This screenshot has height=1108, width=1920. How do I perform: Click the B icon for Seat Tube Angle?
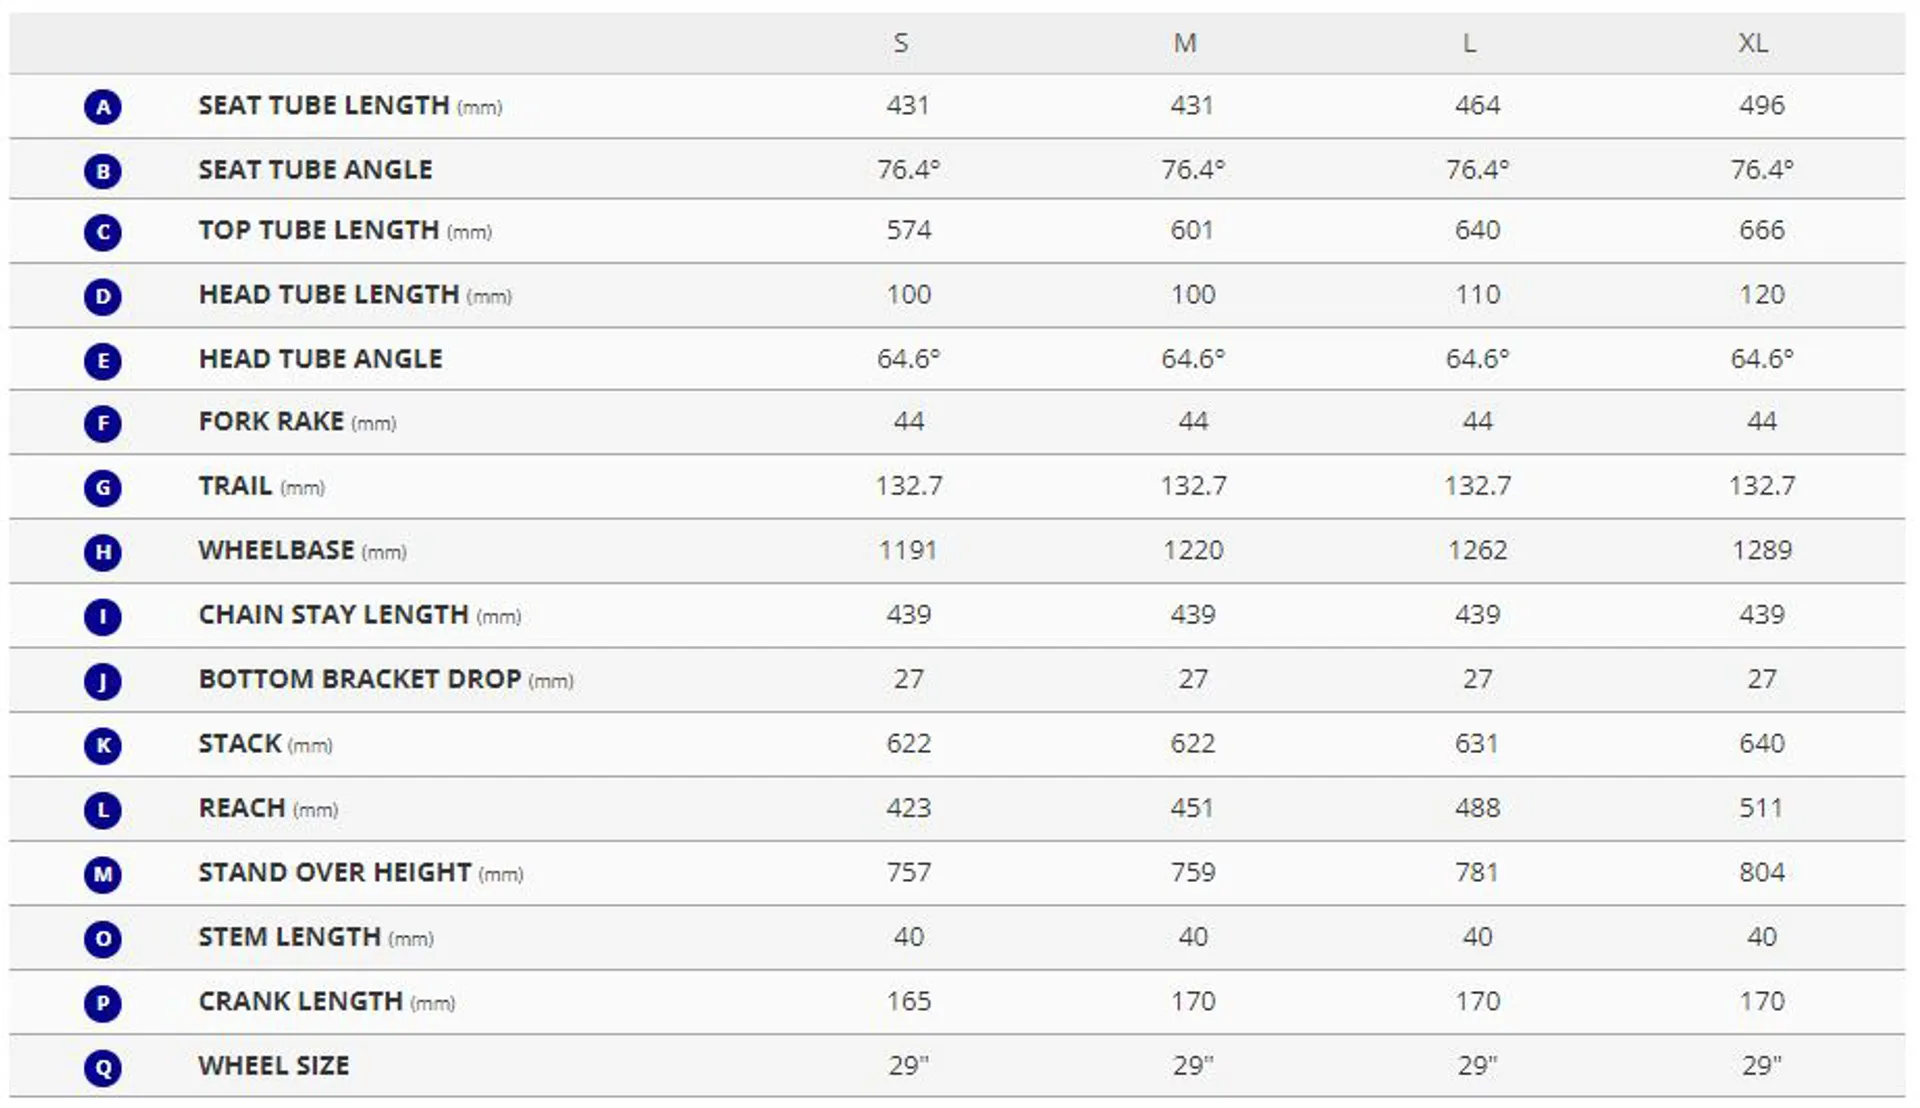tap(103, 171)
